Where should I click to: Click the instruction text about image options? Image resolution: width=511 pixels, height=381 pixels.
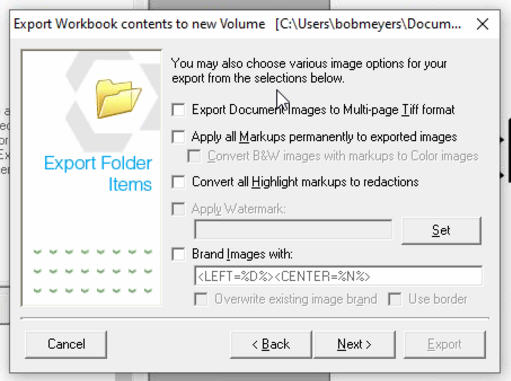[309, 71]
